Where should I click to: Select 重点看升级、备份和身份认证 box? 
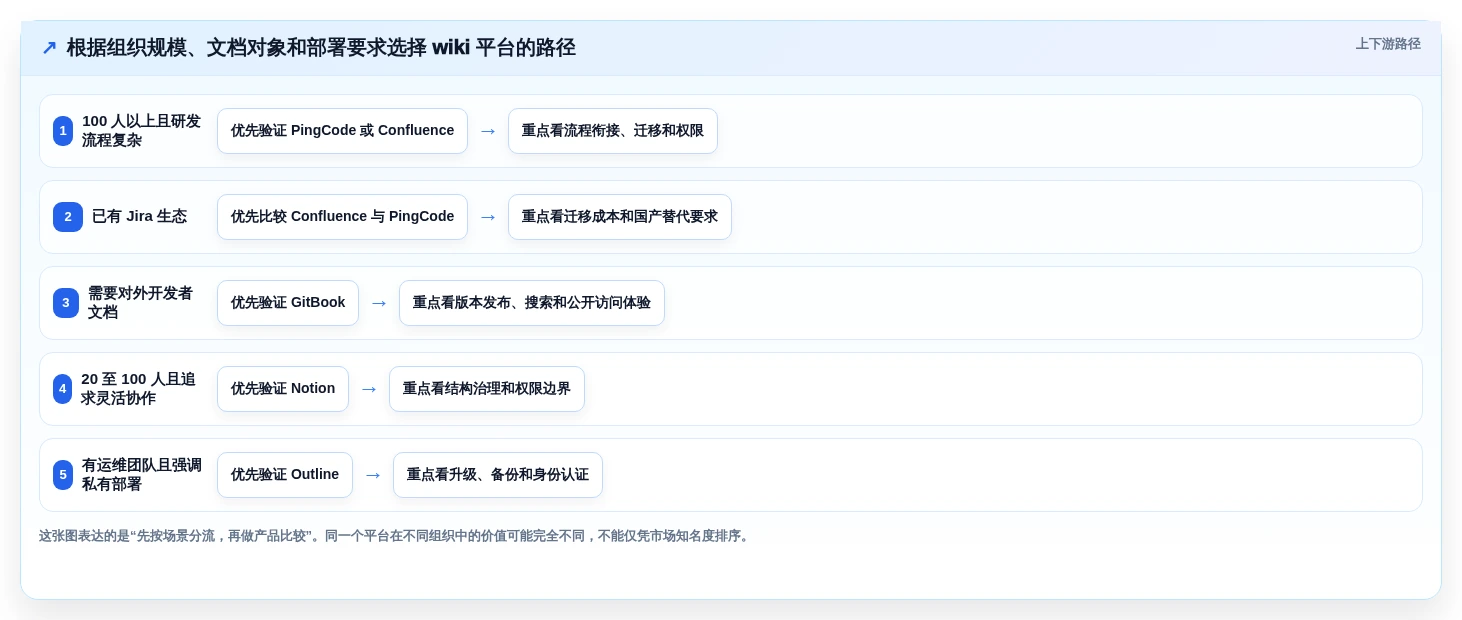tap(498, 475)
